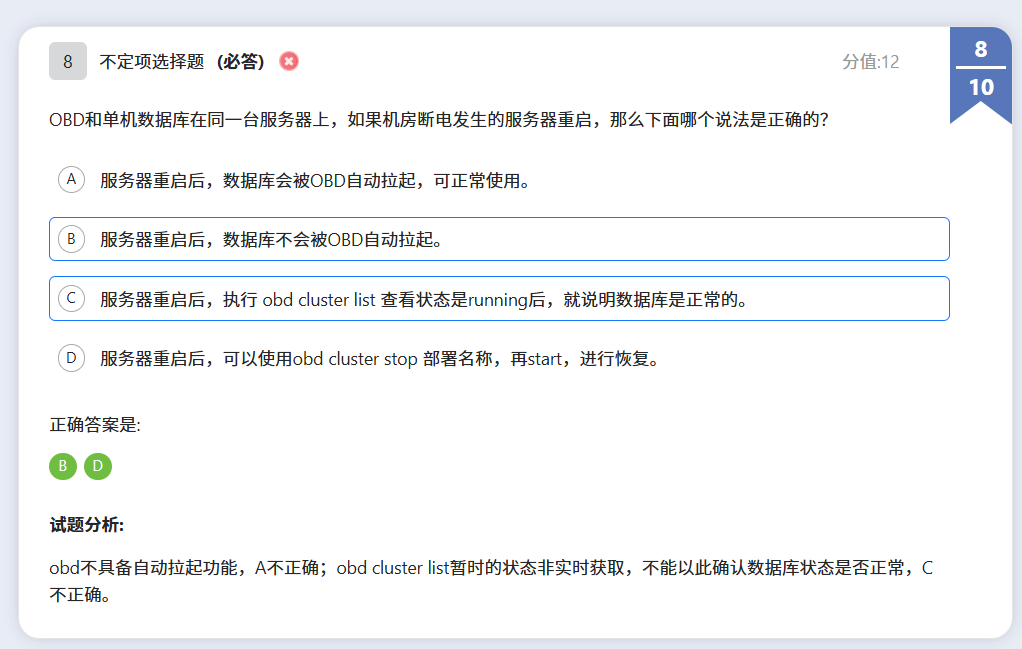This screenshot has width=1022, height=649.
Task: Click option A text about OBD auto-restart
Action: click(314, 180)
